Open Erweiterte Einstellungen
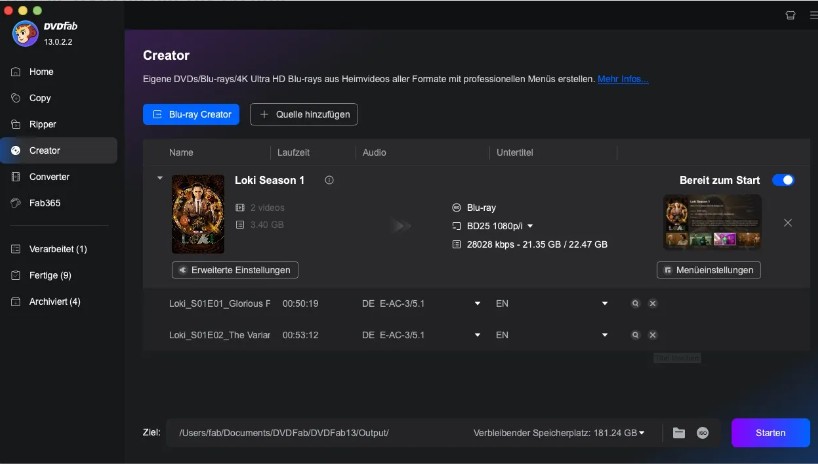This screenshot has width=818, height=464. [235, 270]
